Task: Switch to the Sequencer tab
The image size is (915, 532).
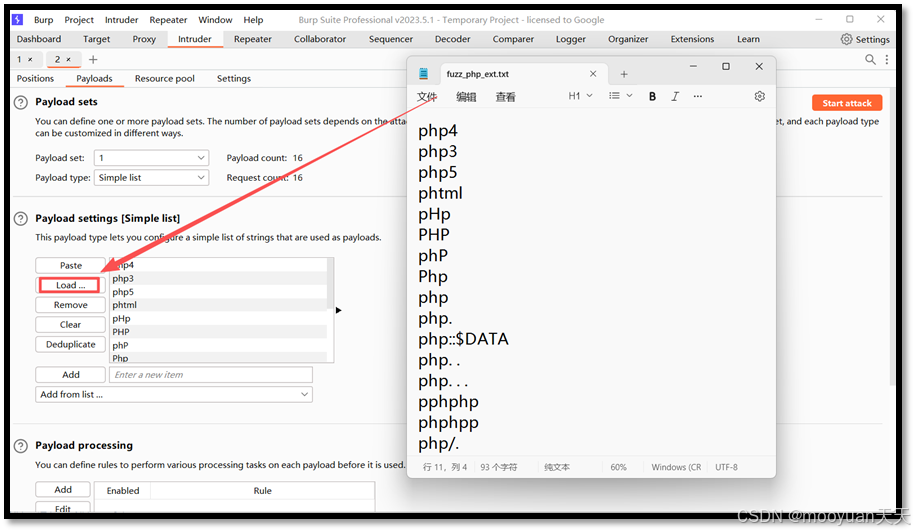Action: tap(391, 39)
